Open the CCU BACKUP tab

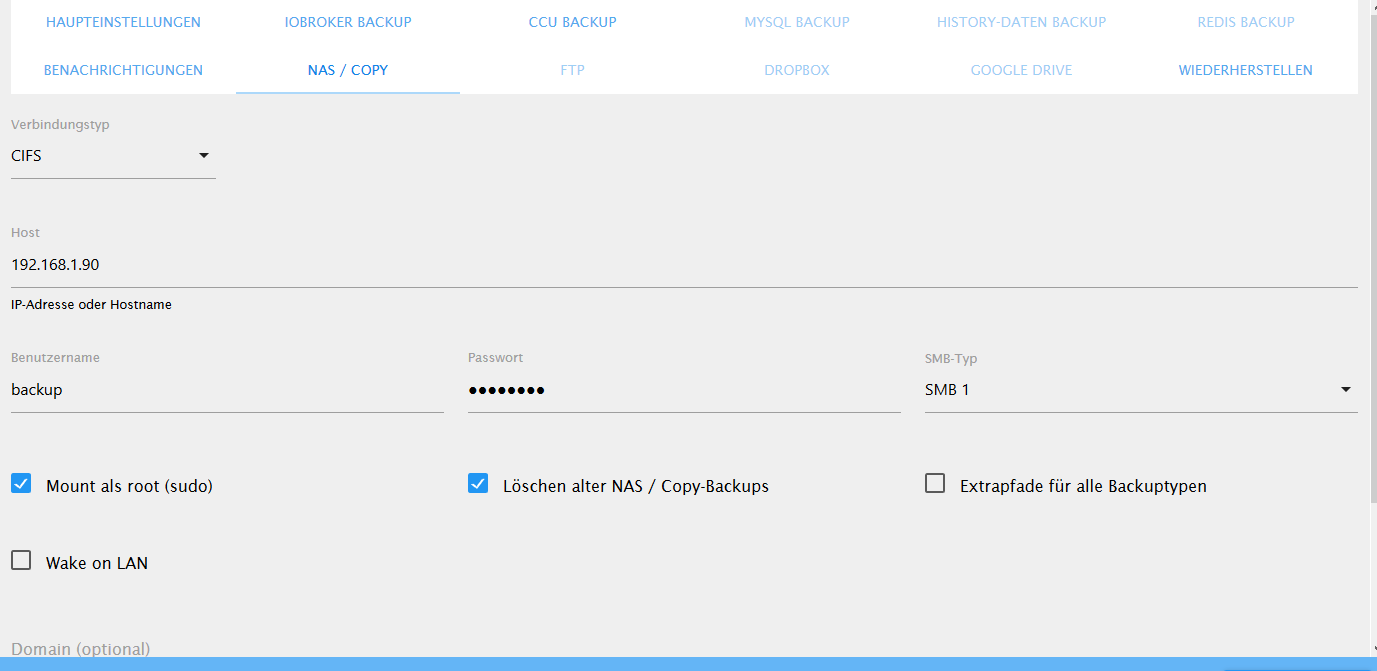click(x=572, y=21)
